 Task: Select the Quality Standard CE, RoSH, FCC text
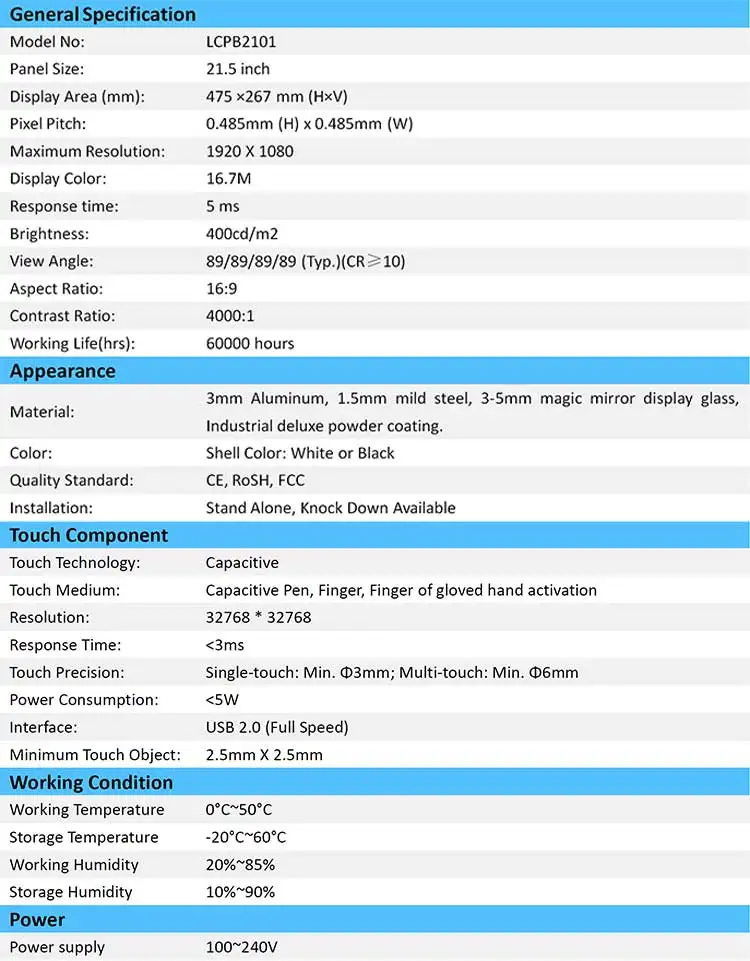coord(255,480)
